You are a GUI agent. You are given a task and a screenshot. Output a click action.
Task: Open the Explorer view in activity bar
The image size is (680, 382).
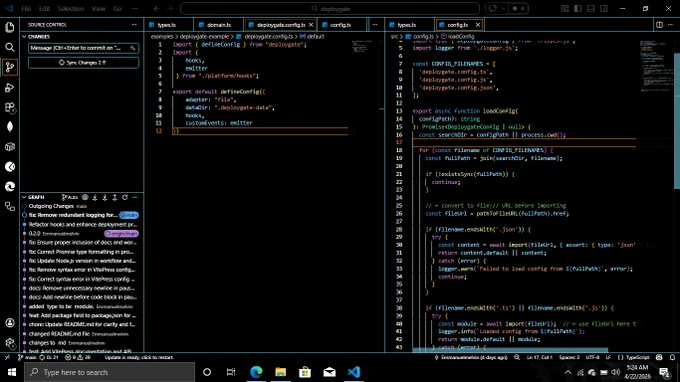click(10, 27)
